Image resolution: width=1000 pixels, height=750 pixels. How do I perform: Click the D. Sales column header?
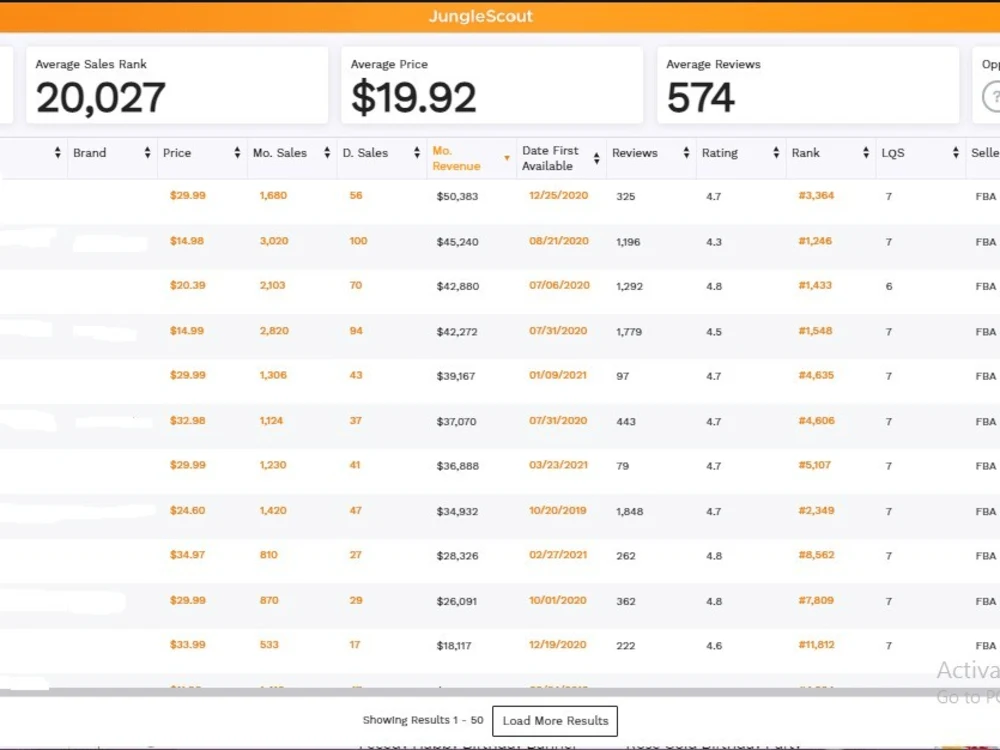[x=365, y=153]
